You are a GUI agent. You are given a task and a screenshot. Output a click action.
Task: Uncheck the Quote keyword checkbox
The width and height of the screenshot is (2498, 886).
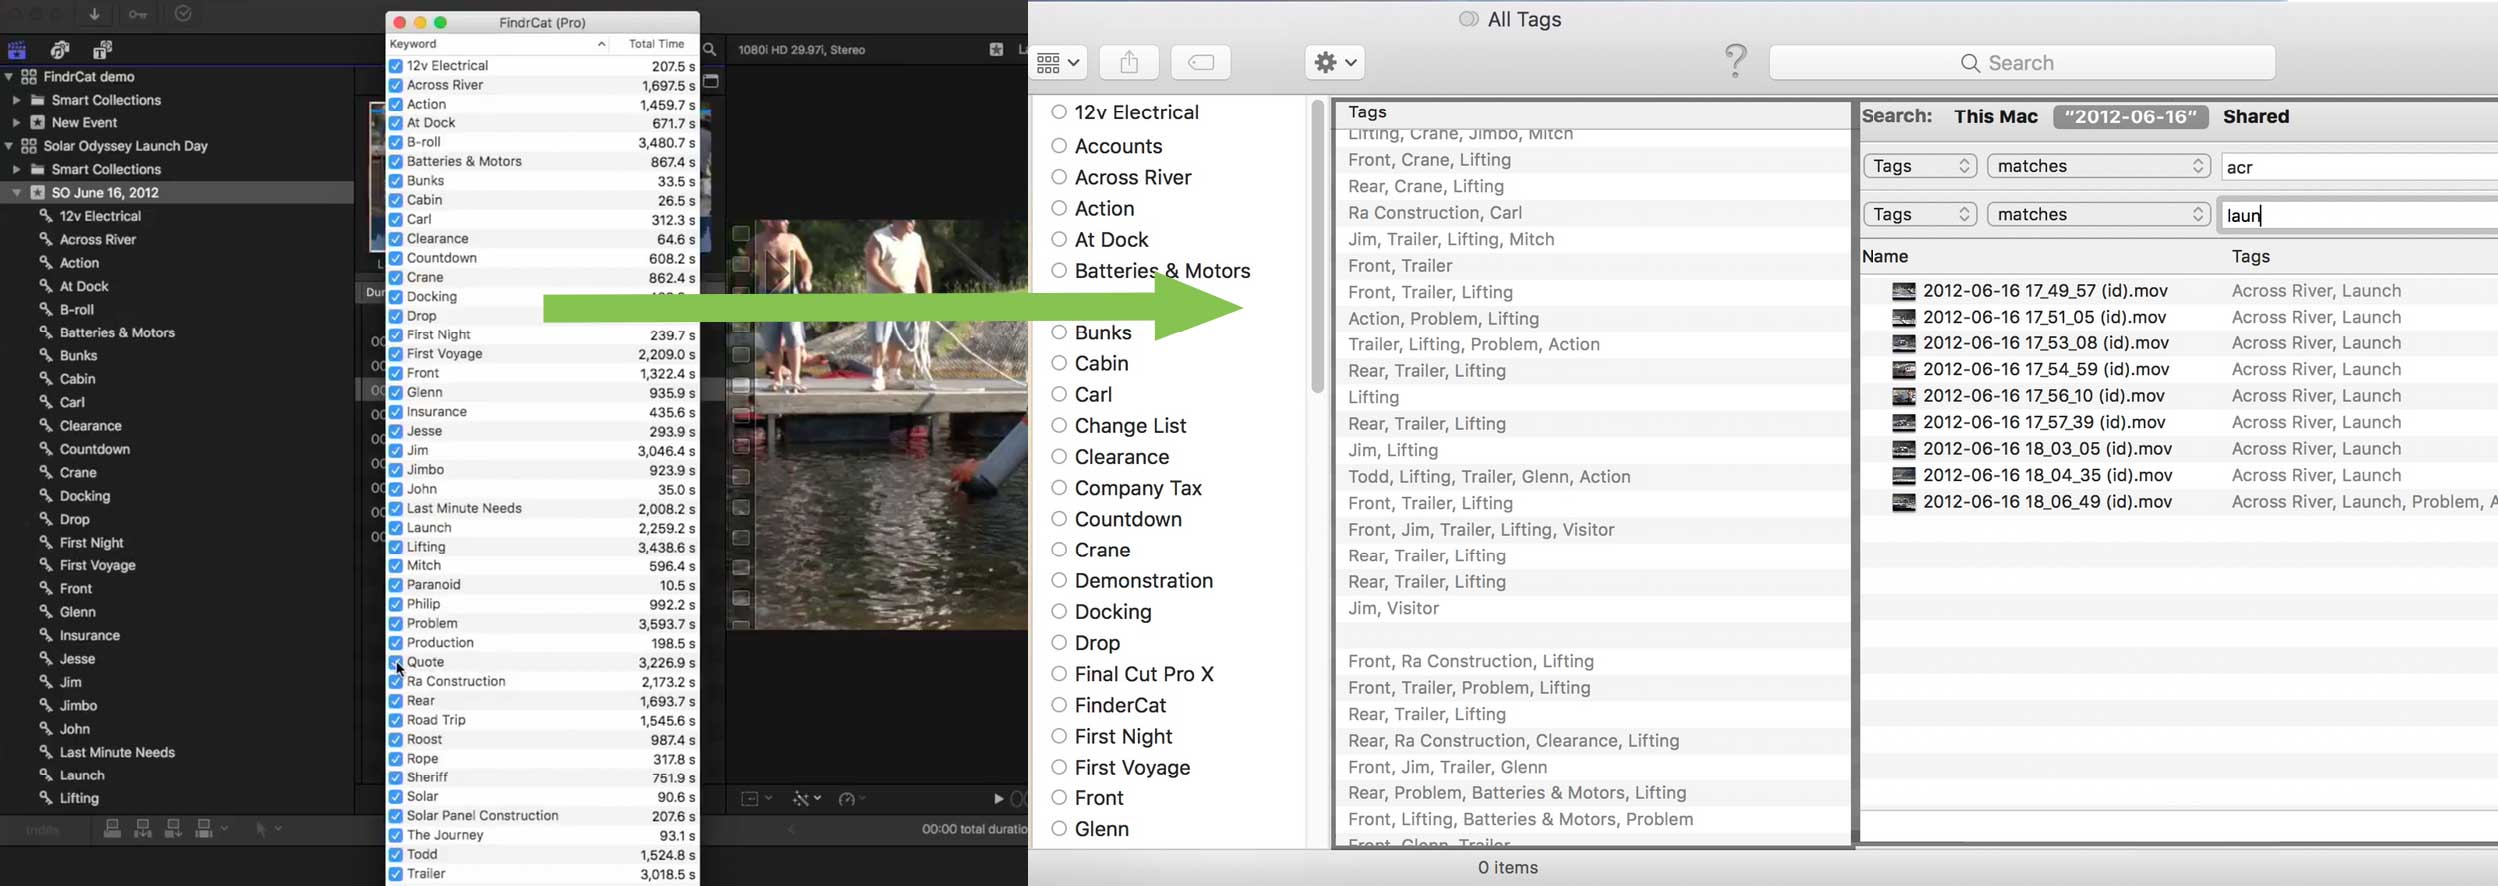pyautogui.click(x=395, y=662)
